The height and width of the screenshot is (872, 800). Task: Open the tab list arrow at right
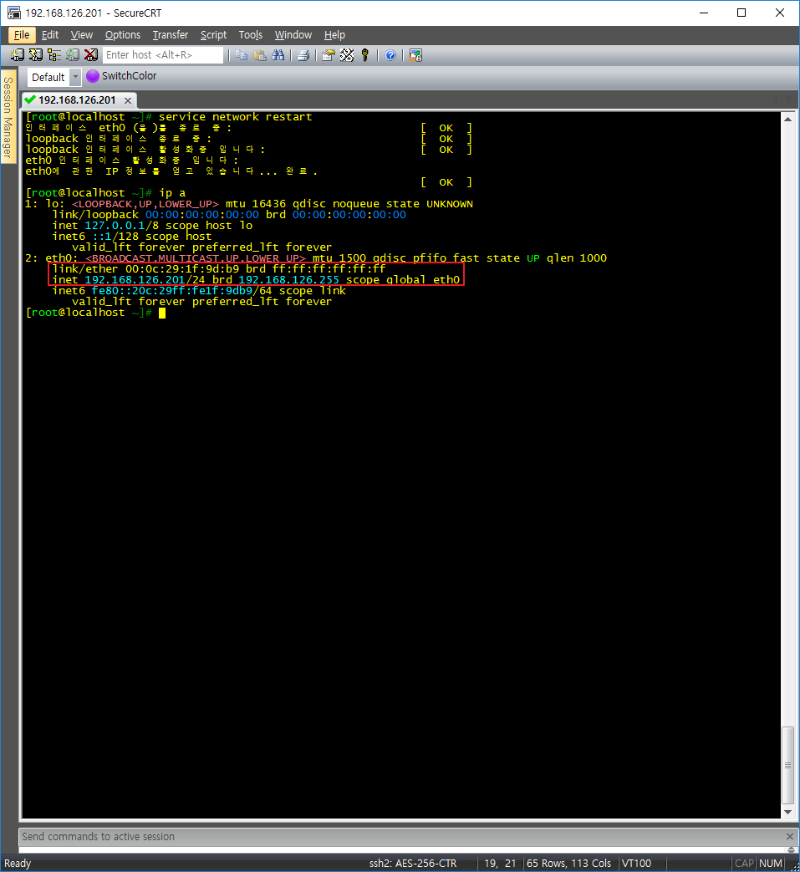tap(788, 100)
